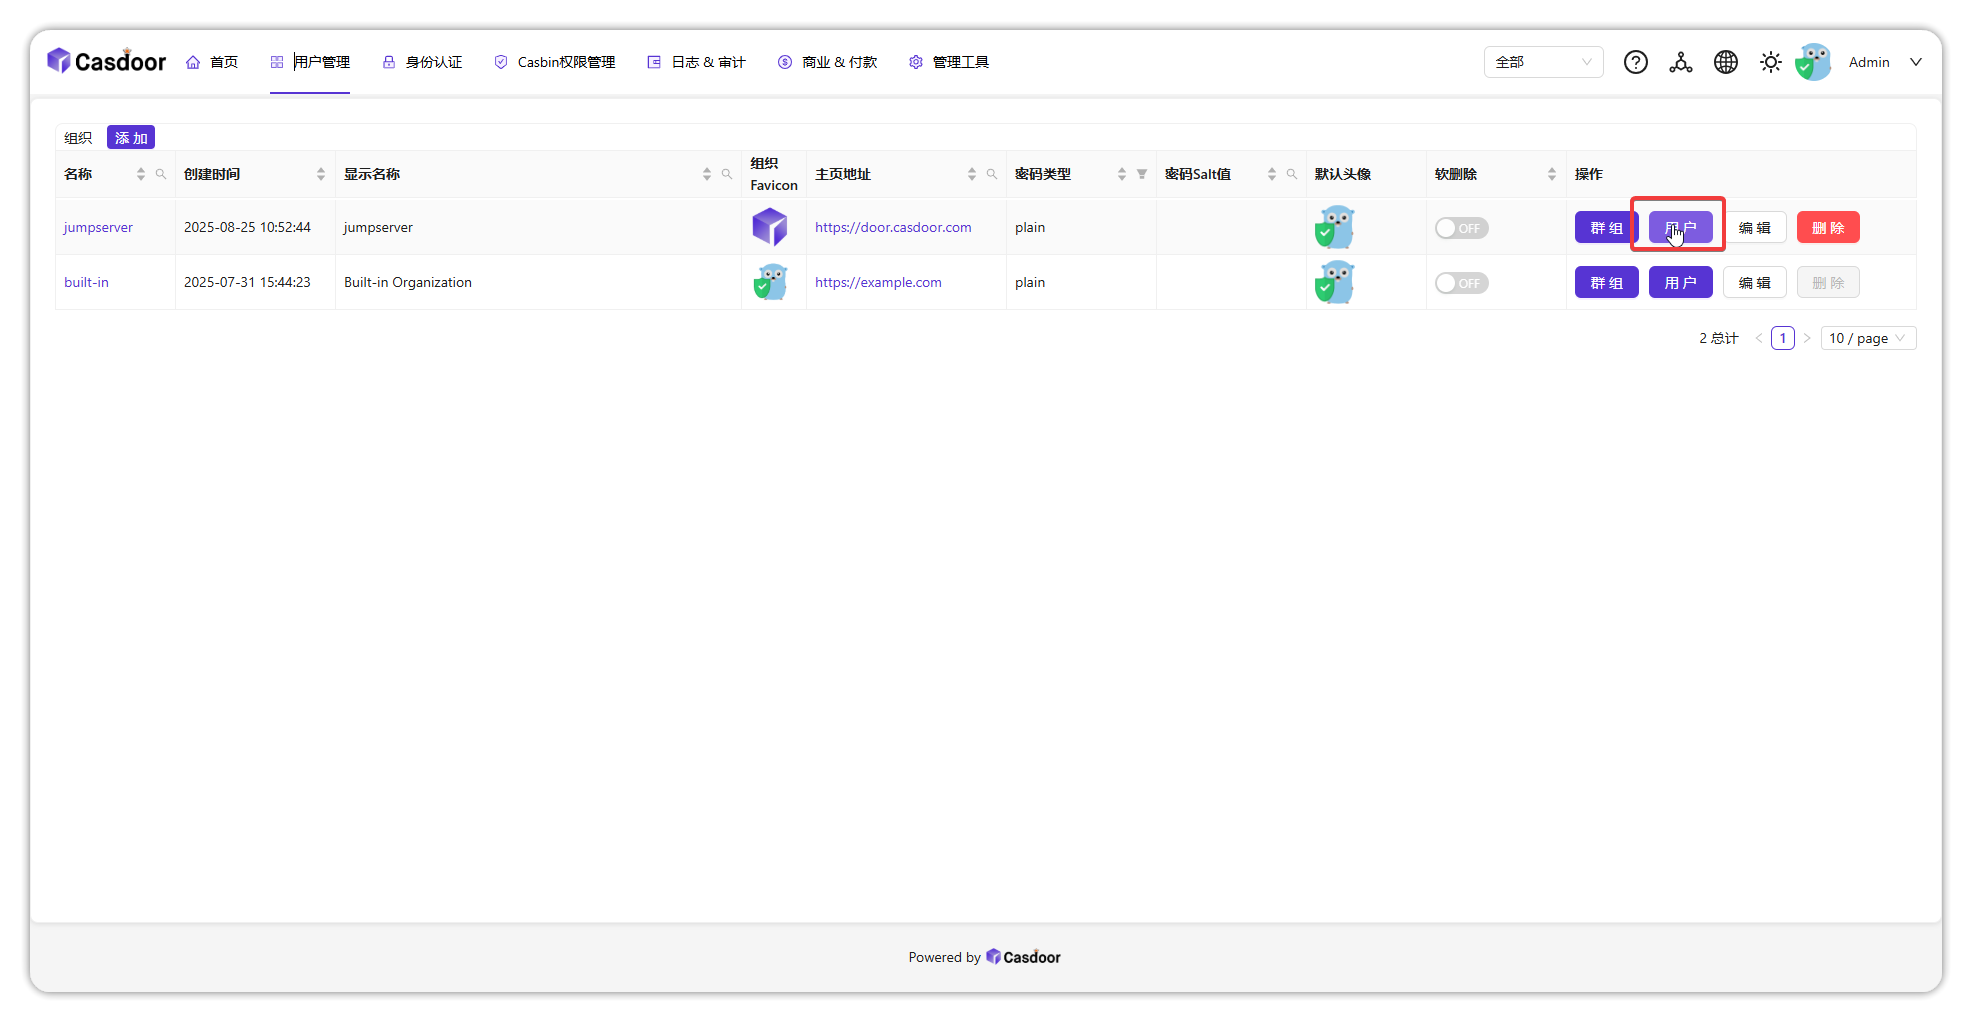Viewport: 1972px width, 1012px height.
Task: Click built-in default avatar image
Action: point(1335,282)
